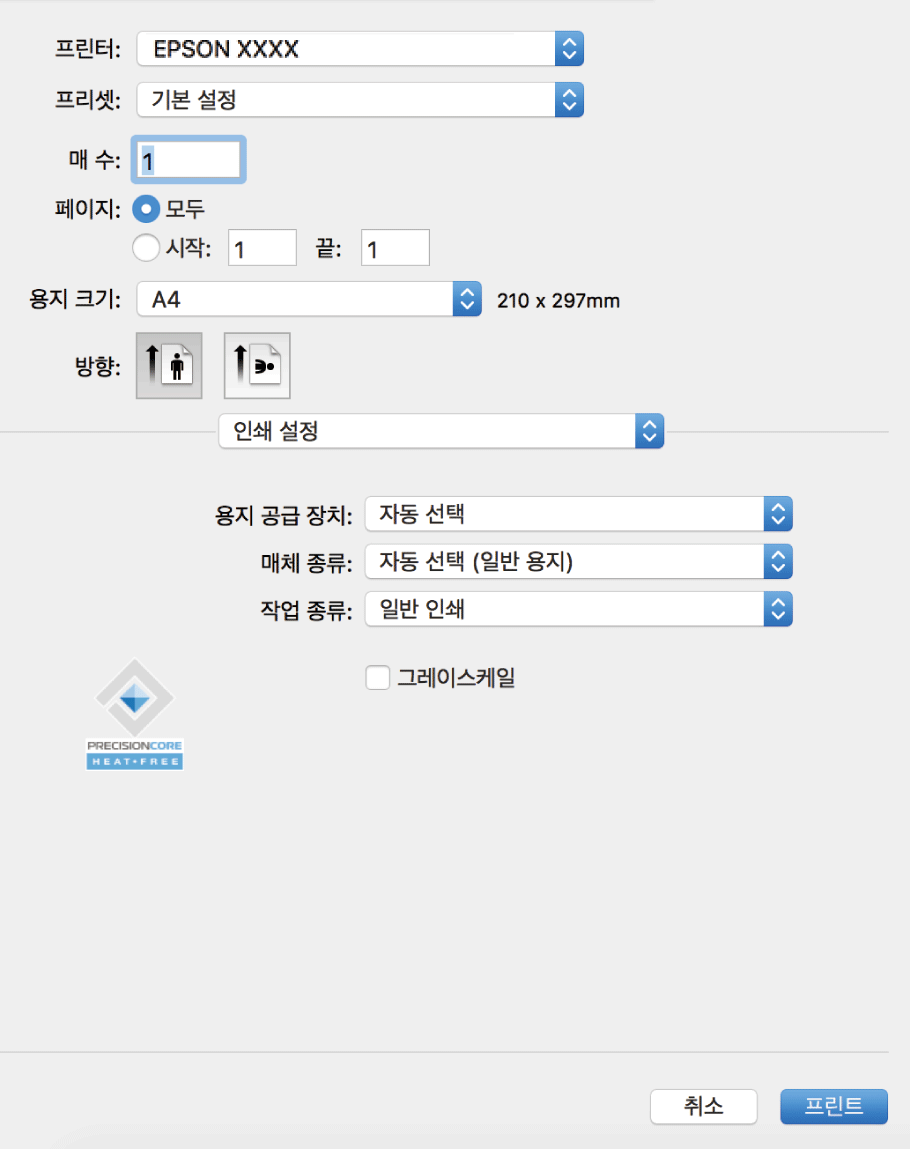Image resolution: width=910 pixels, height=1149 pixels.
Task: Select portrait orientation icon
Action: tap(168, 366)
